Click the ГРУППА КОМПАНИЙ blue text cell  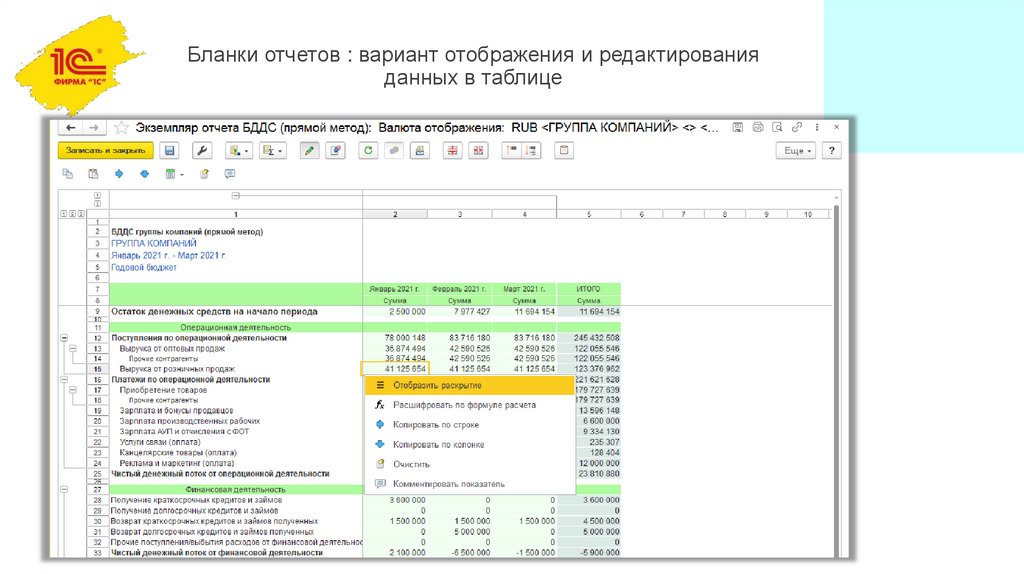[x=153, y=243]
